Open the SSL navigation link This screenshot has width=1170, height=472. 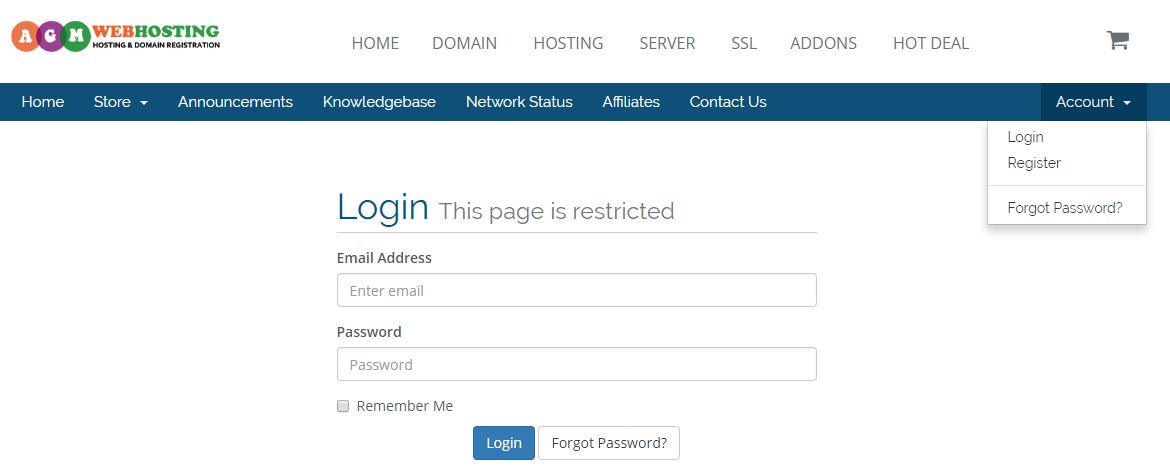coord(744,43)
